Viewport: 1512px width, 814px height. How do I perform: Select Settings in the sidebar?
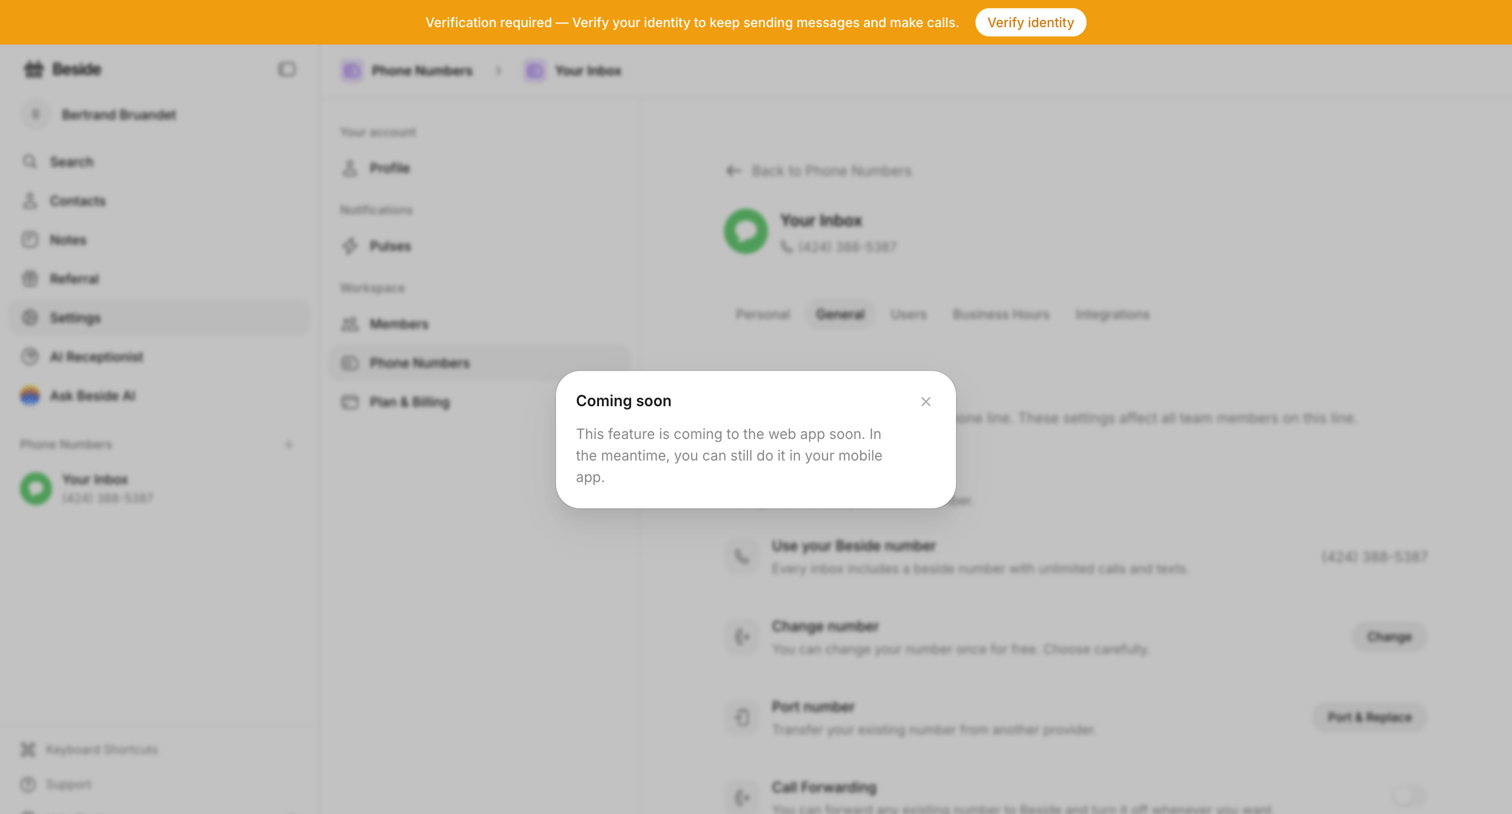160,318
